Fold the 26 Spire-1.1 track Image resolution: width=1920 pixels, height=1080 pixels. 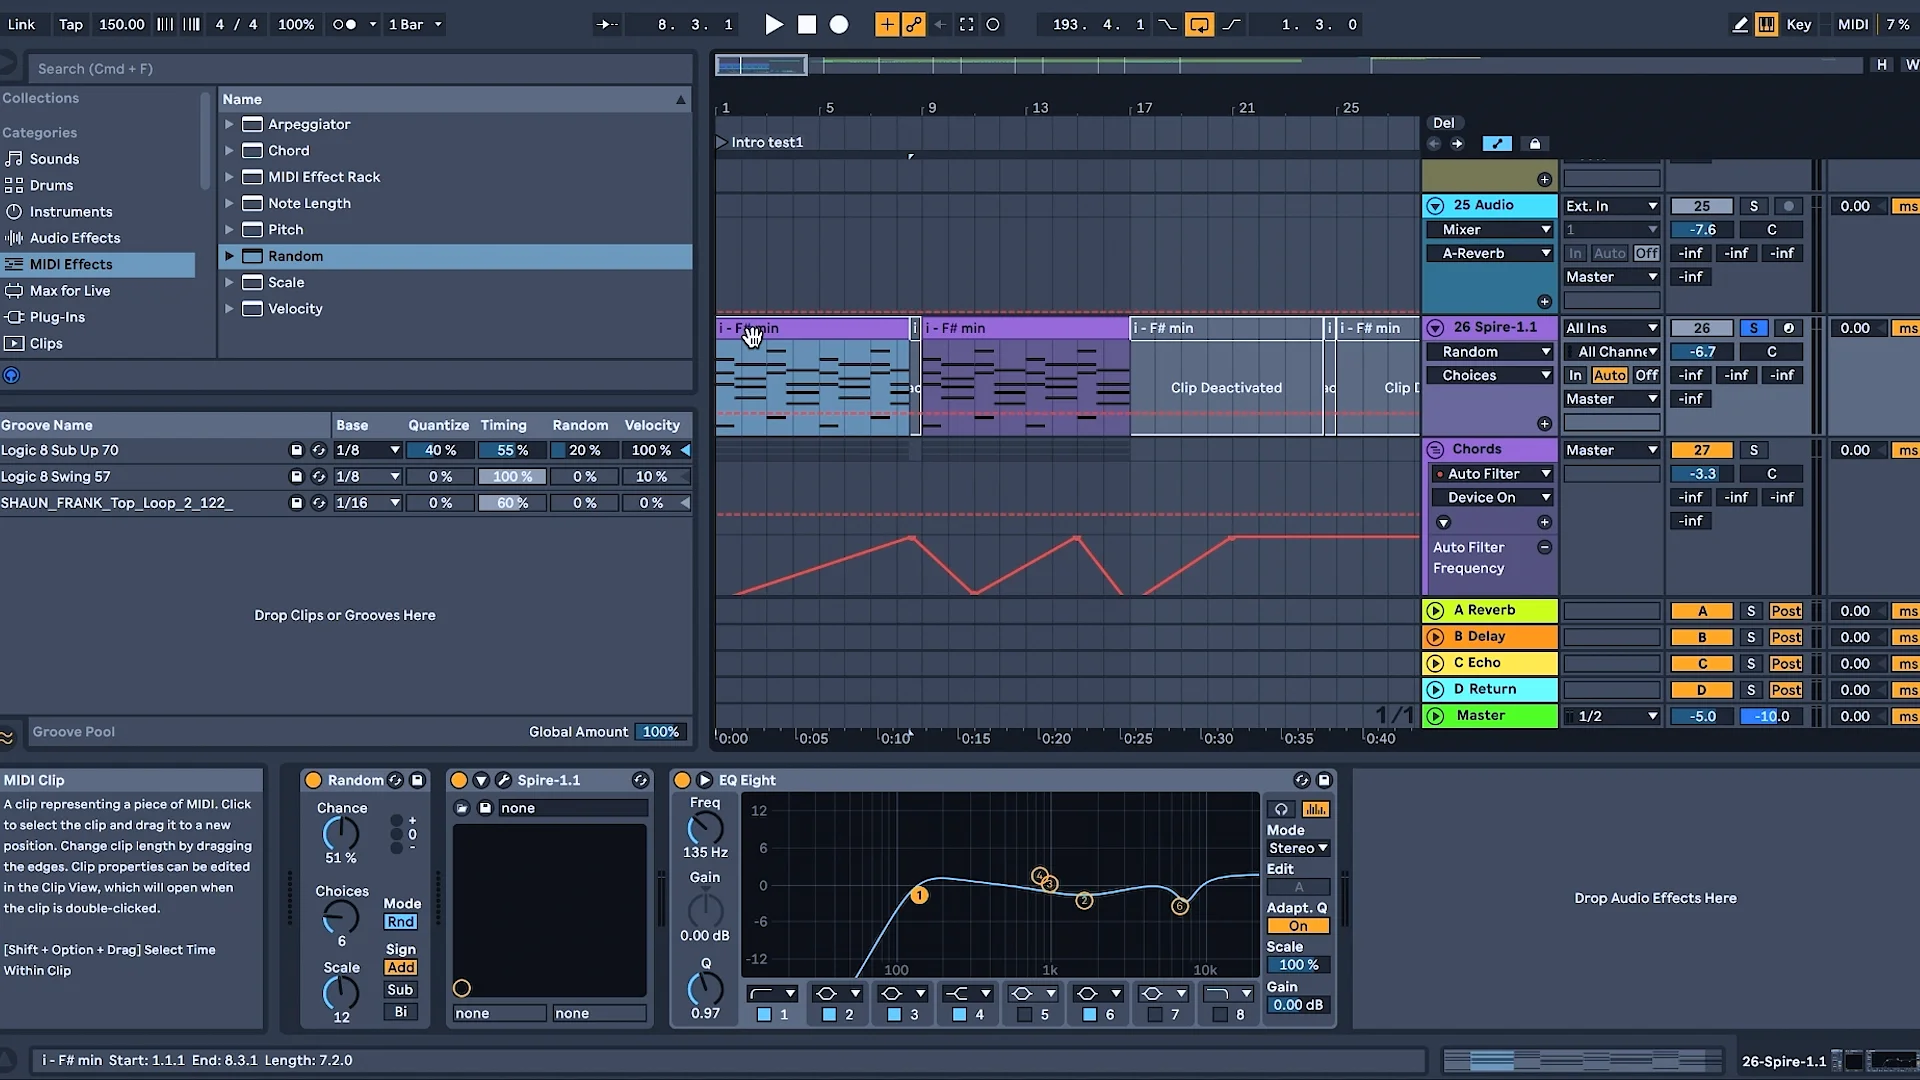1435,328
